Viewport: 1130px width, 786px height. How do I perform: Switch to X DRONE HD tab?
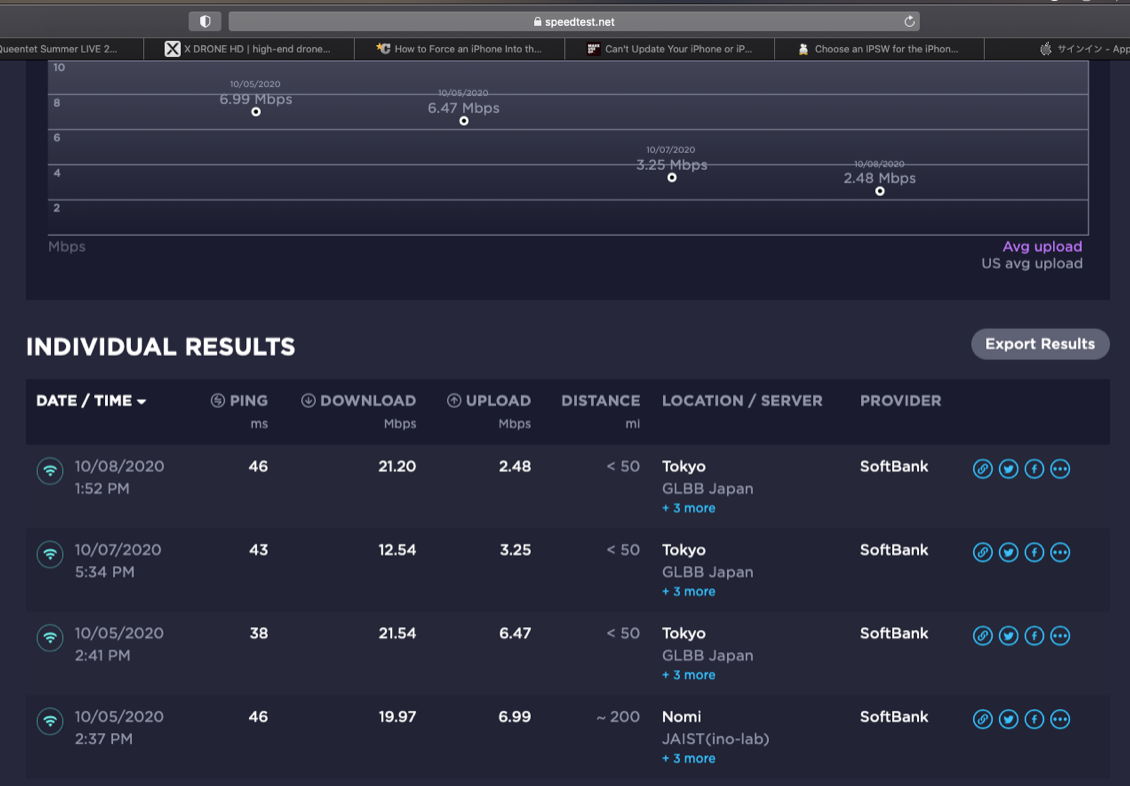[249, 49]
